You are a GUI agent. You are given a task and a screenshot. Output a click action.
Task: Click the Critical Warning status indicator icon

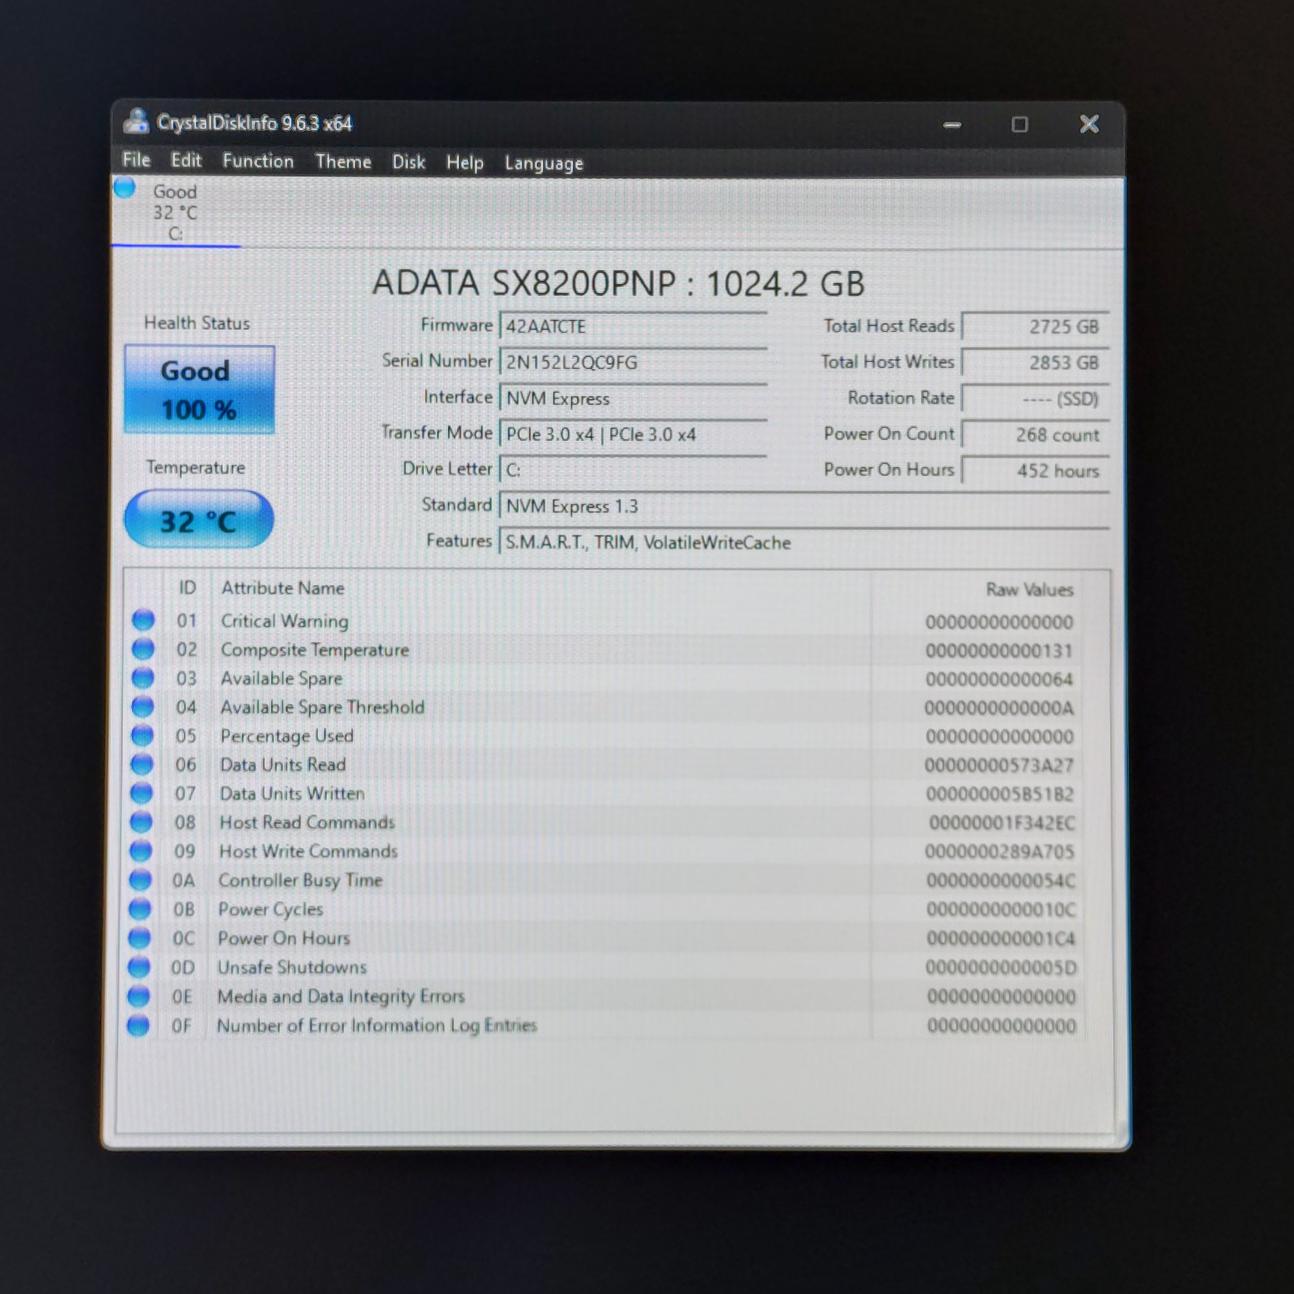pos(144,620)
